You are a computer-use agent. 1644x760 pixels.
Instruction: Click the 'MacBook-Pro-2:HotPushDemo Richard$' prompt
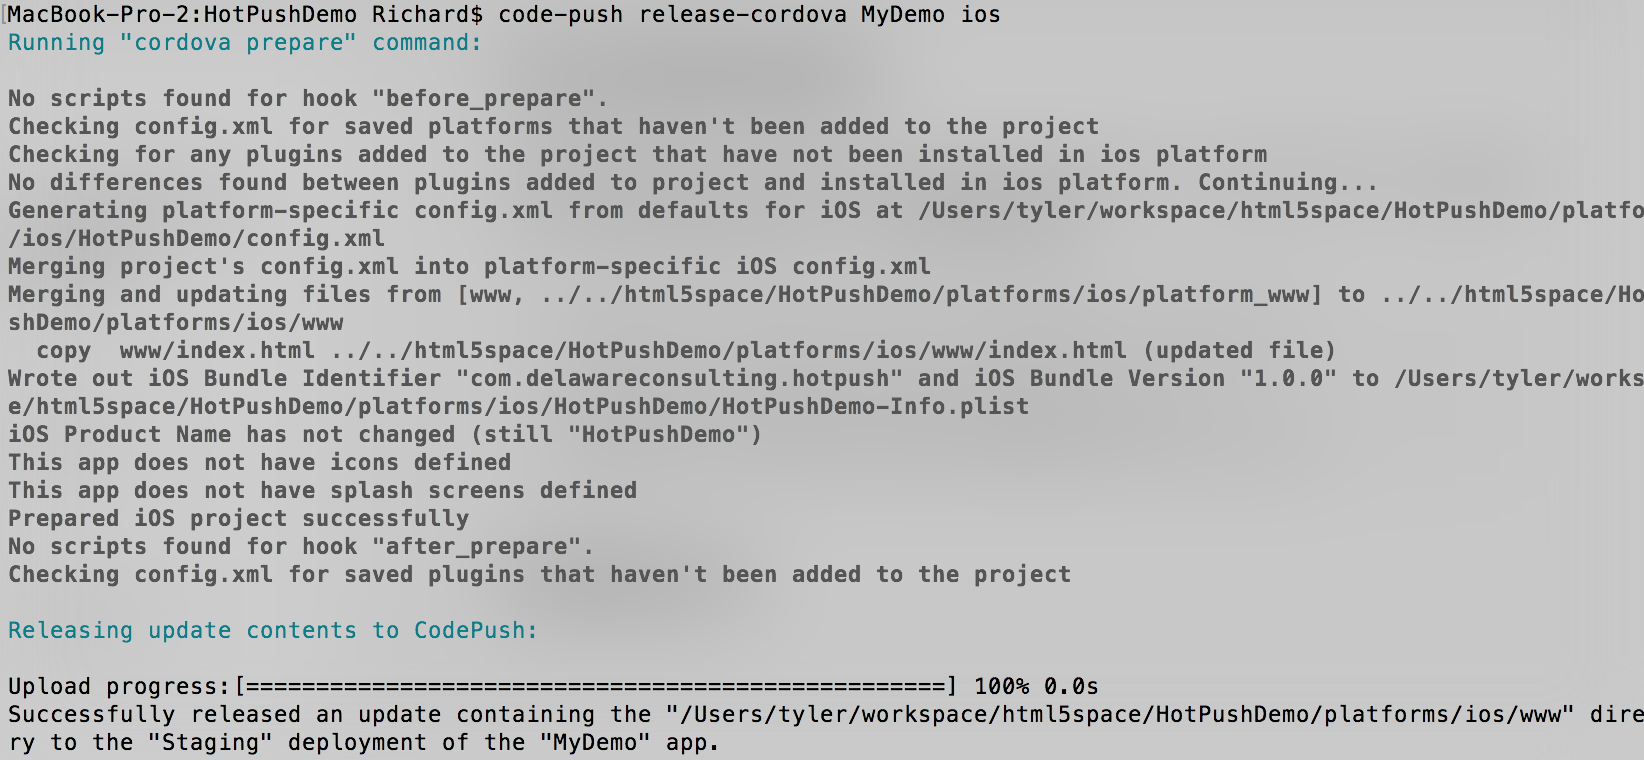click(245, 15)
